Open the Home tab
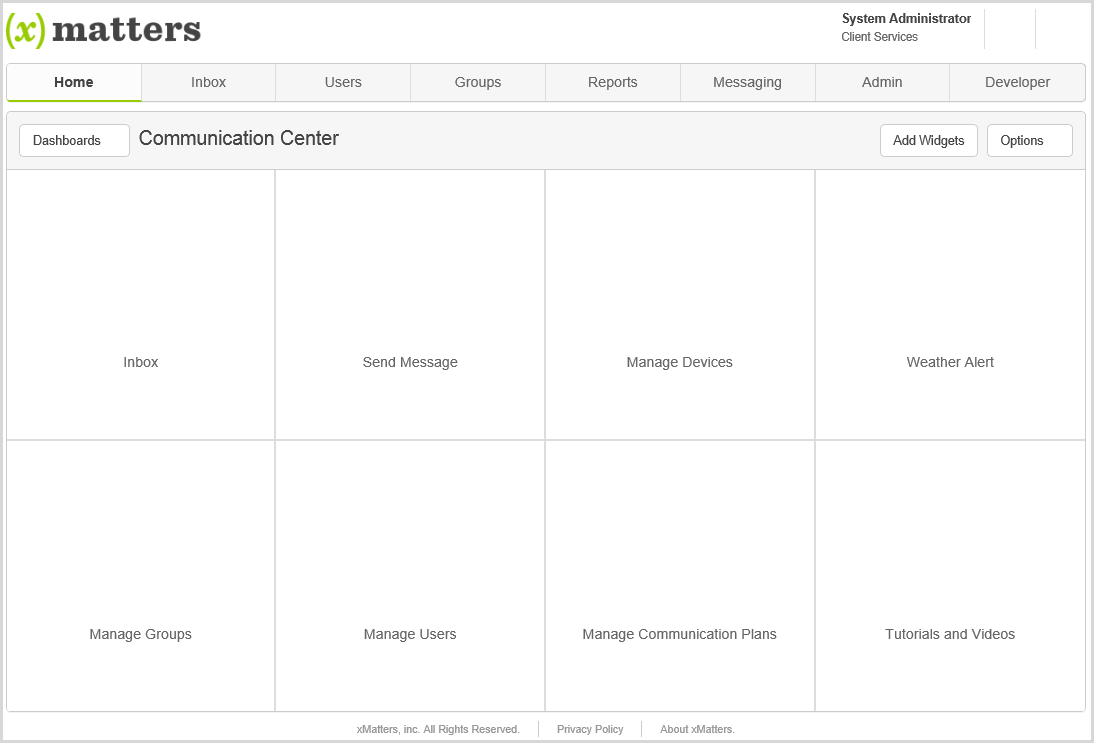This screenshot has height=743, width=1094. pos(74,82)
